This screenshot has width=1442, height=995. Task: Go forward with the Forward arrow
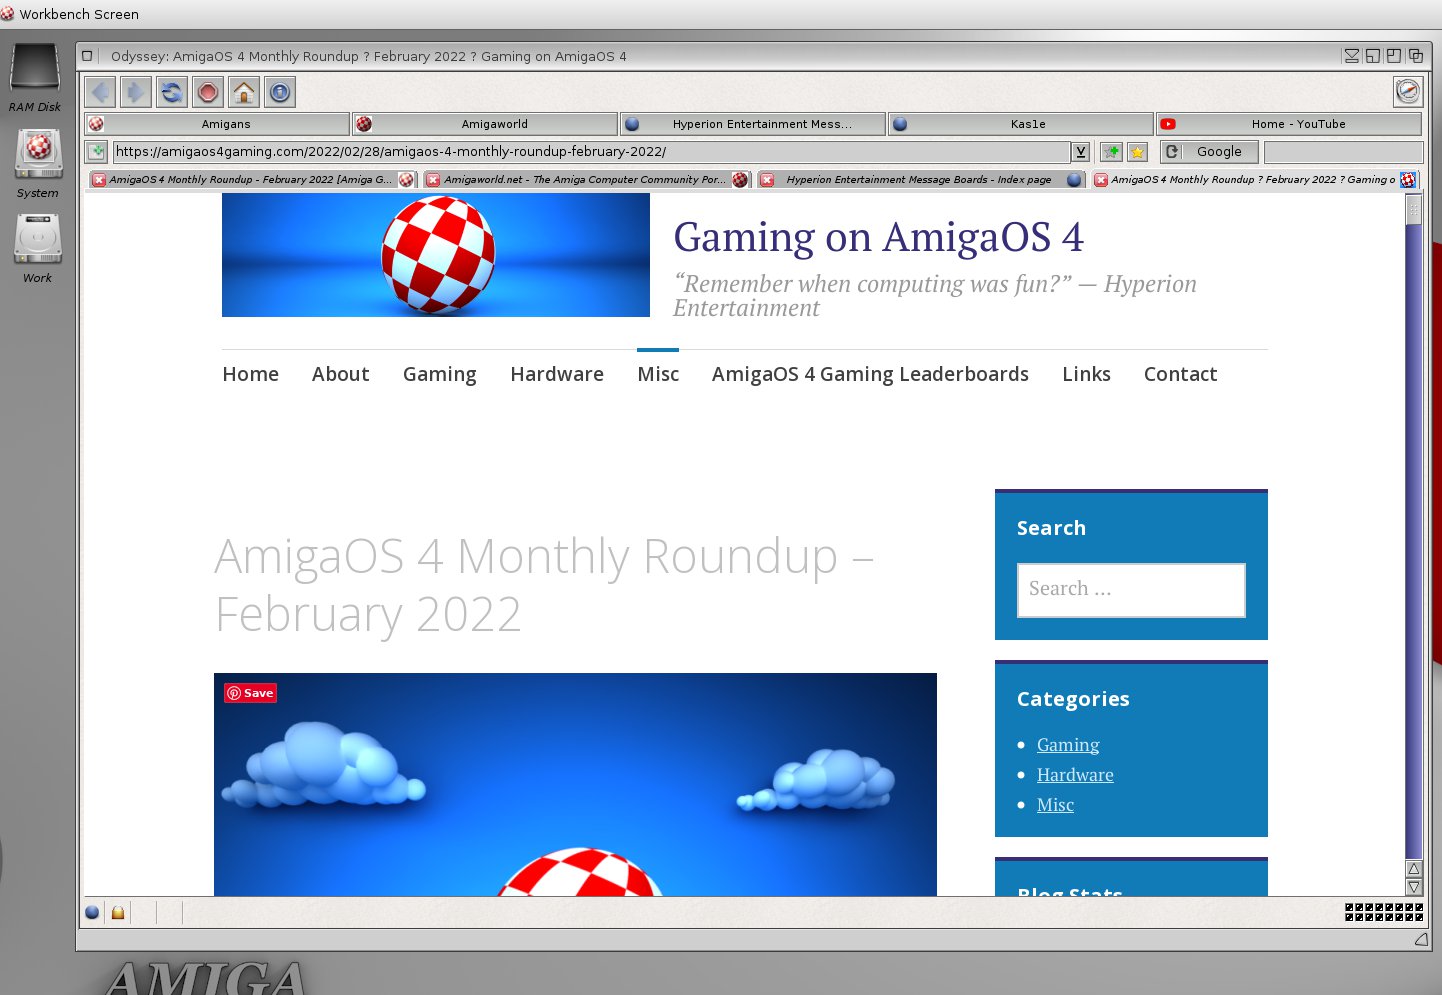[x=136, y=93]
